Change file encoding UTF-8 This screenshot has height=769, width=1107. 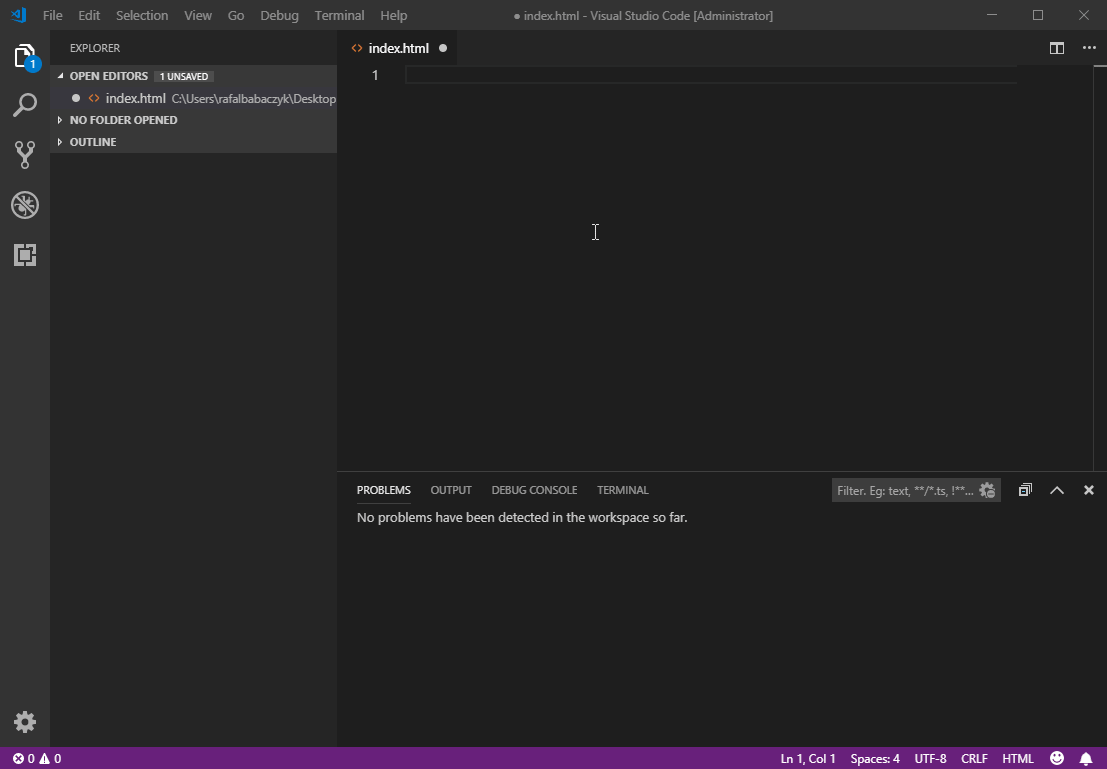click(931, 758)
